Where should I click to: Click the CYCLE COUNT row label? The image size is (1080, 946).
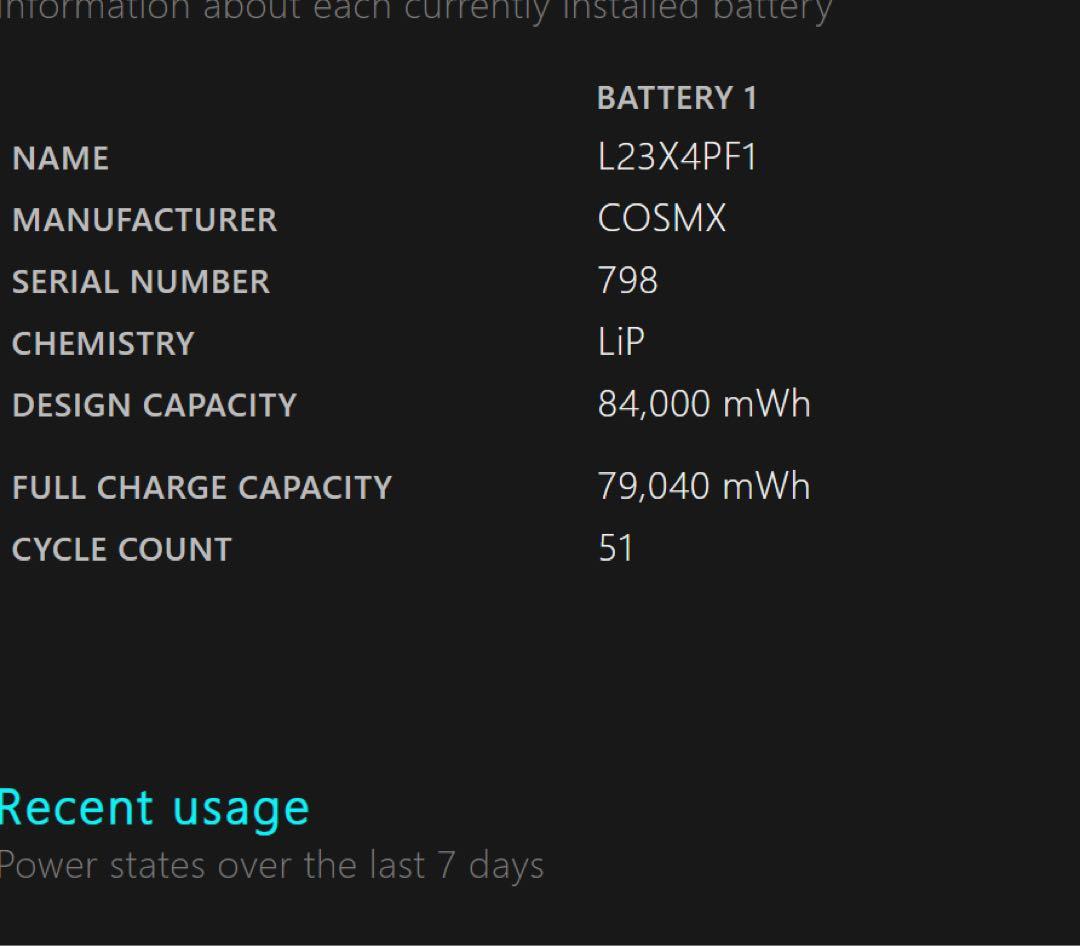tap(121, 550)
